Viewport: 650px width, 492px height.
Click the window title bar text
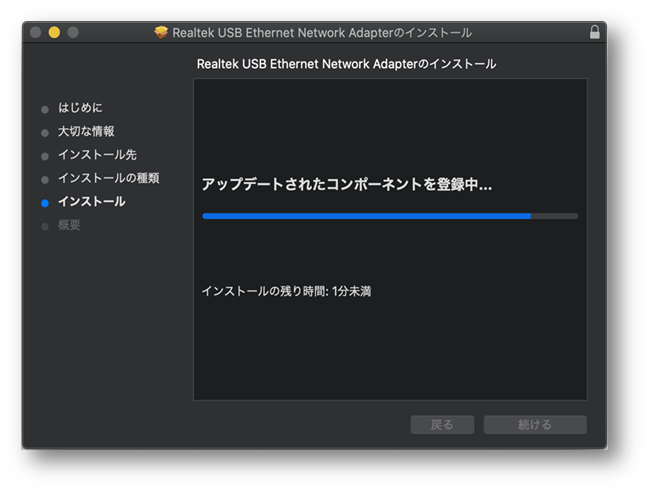click(x=322, y=33)
